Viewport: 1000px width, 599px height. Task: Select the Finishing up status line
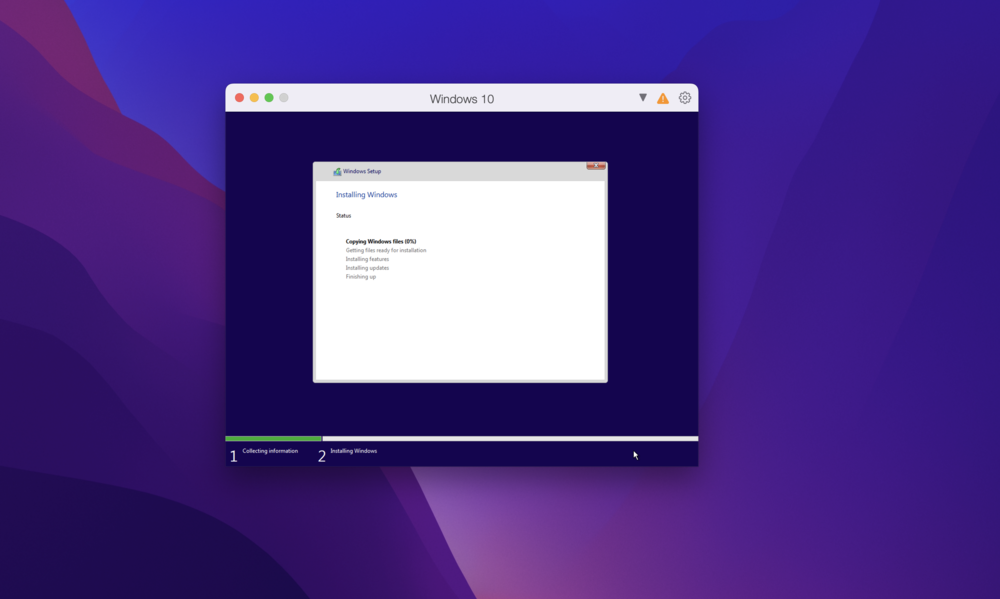click(x=361, y=277)
